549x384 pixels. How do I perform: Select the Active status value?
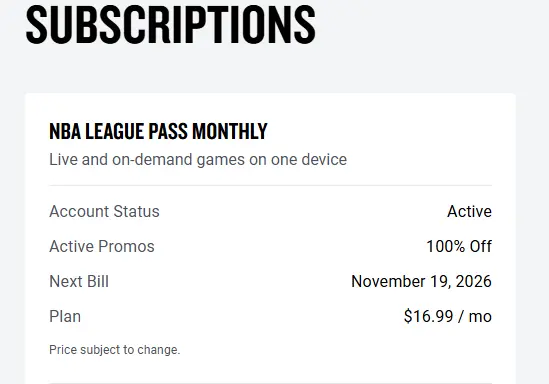[x=470, y=211]
